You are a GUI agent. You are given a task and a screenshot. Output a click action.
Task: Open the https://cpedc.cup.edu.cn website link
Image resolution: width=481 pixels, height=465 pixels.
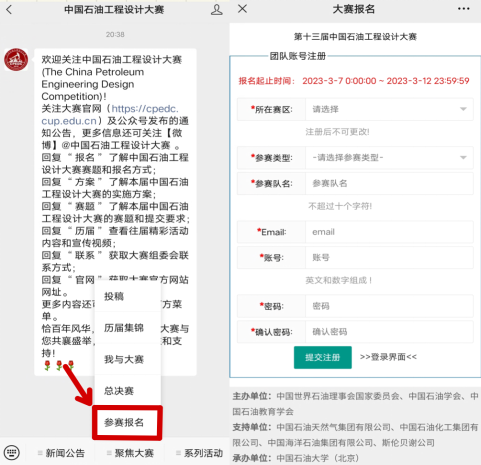[110, 115]
